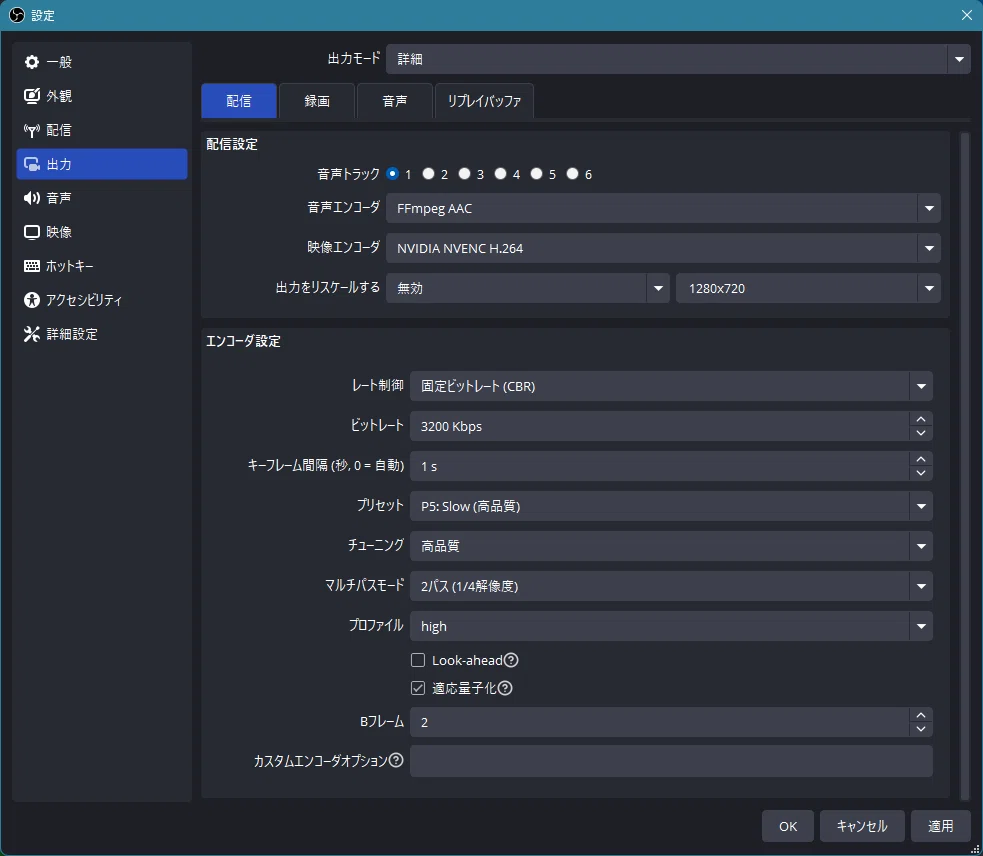Click the 適用 button

pyautogui.click(x=940, y=827)
